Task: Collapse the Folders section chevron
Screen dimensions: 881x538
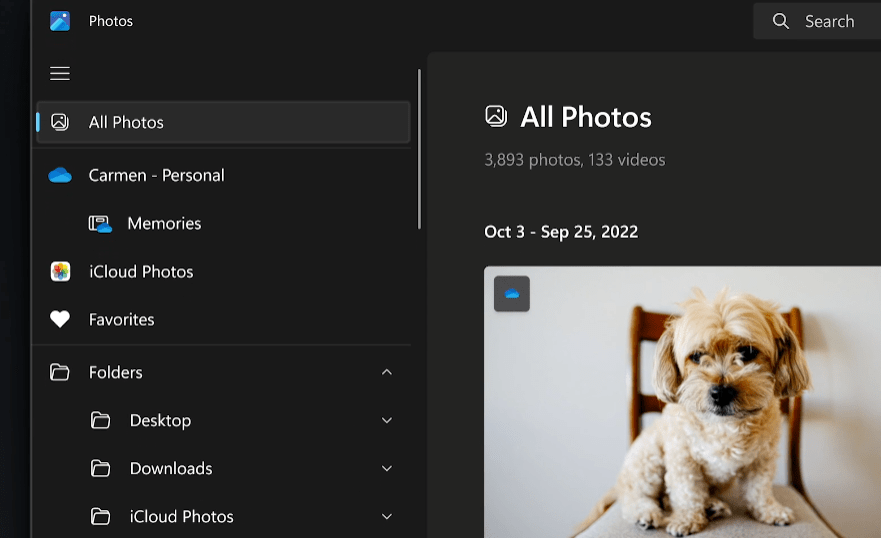Action: point(387,372)
